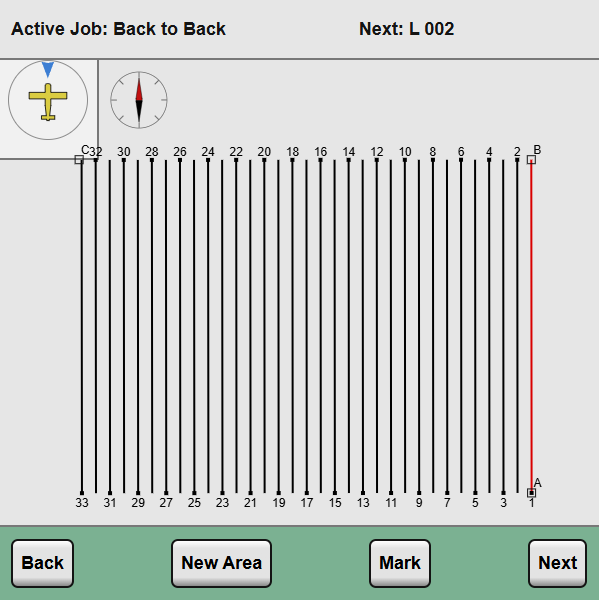Click the yellow airplane icon
The height and width of the screenshot is (601, 599).
pyautogui.click(x=48, y=102)
